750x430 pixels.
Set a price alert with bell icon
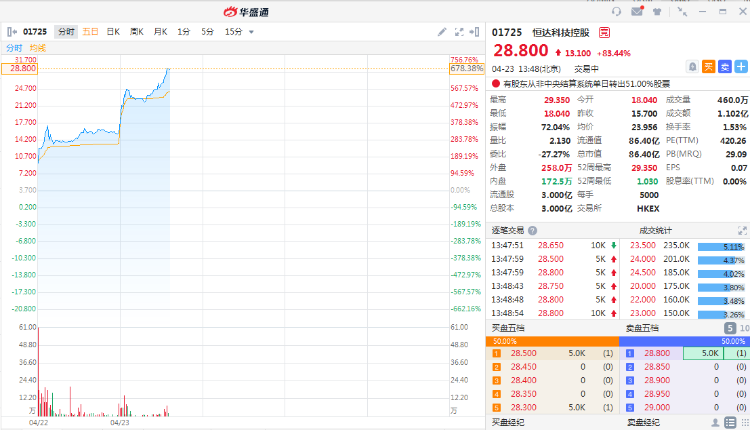click(x=692, y=67)
